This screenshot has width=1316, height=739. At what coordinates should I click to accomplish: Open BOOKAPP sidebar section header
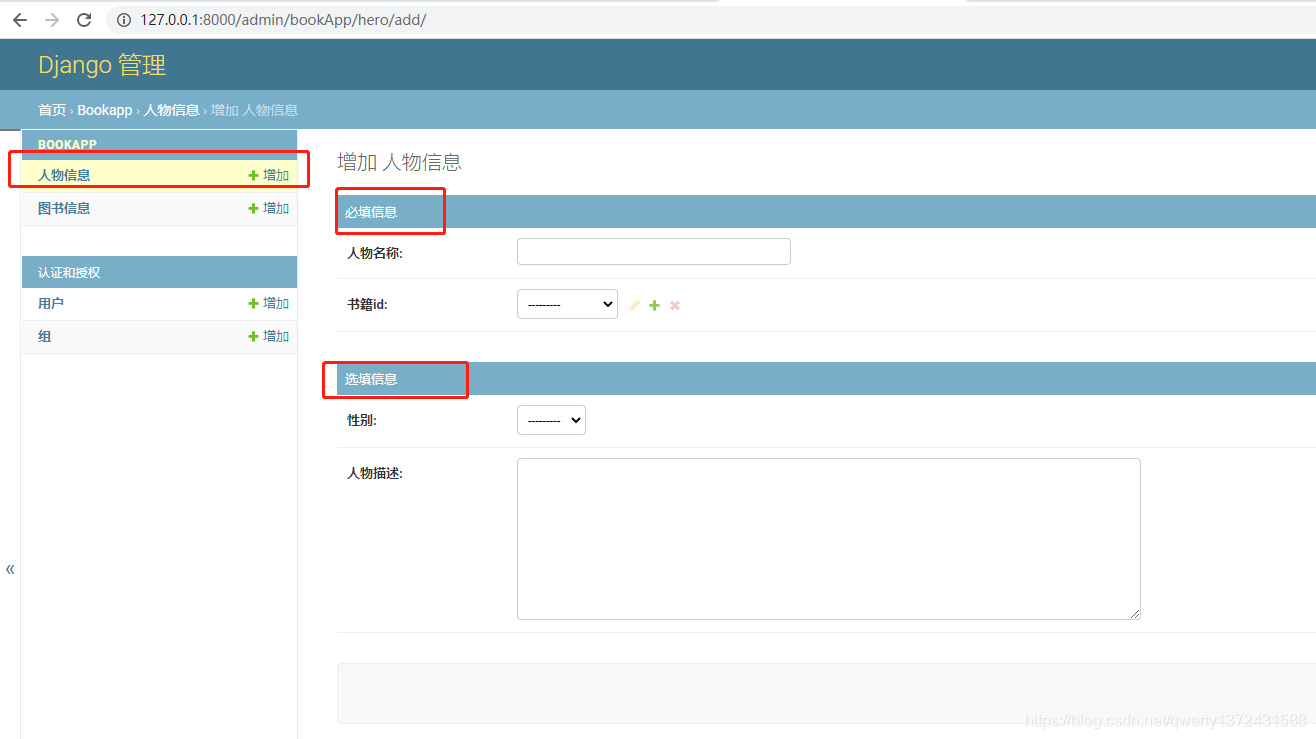pos(67,145)
